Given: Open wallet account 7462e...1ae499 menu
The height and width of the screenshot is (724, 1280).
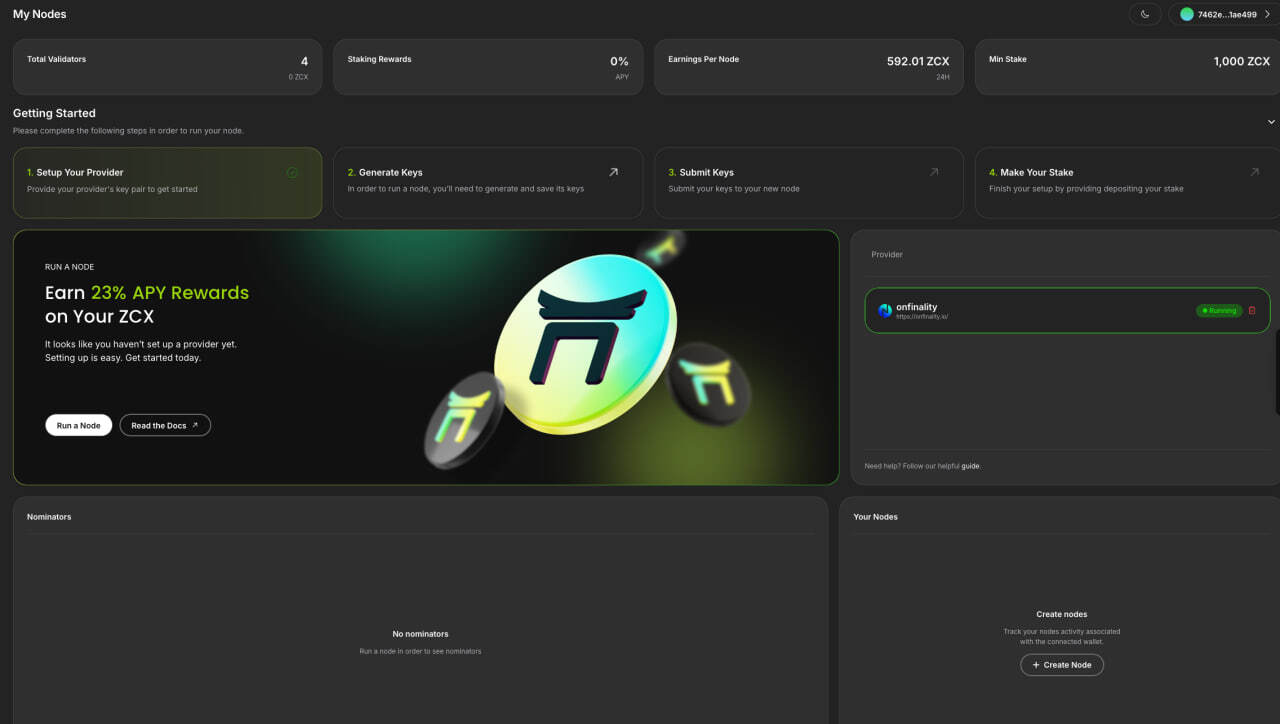Looking at the screenshot, I should 1224,14.
